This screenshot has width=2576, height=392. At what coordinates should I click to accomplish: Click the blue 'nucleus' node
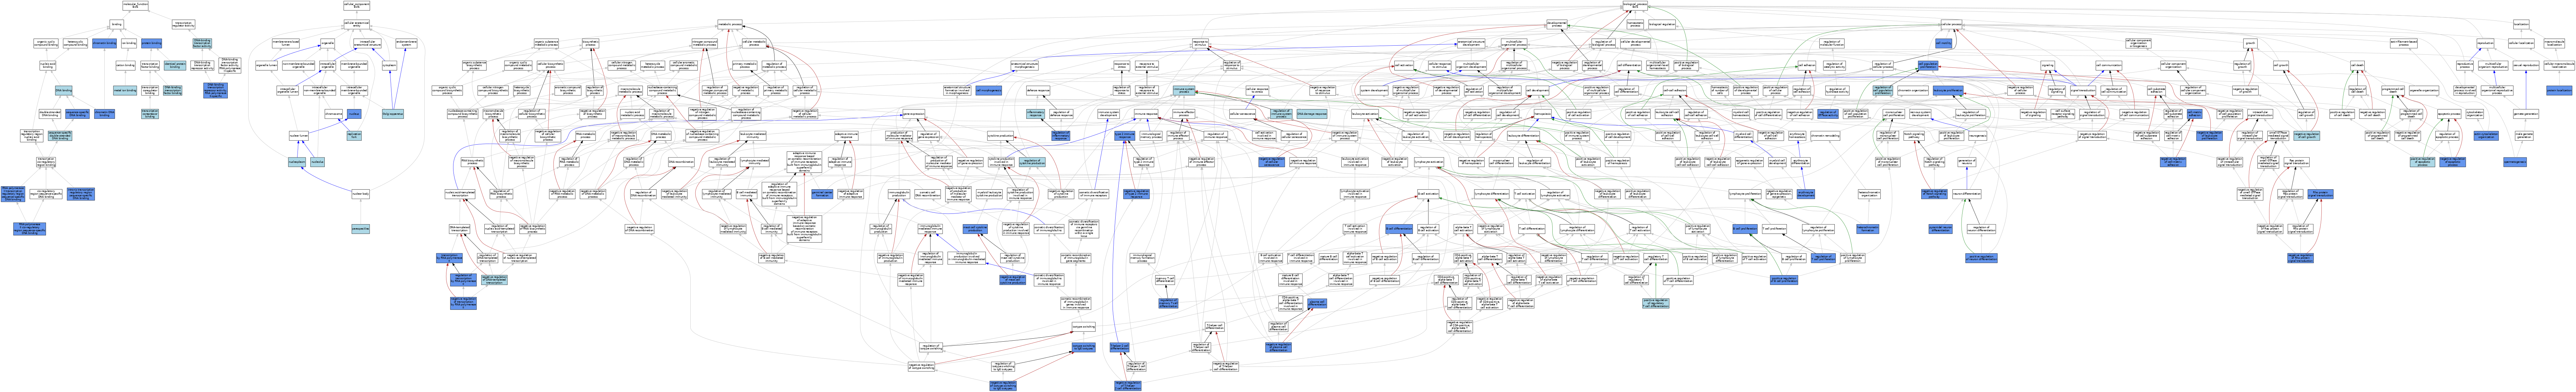coord(354,114)
